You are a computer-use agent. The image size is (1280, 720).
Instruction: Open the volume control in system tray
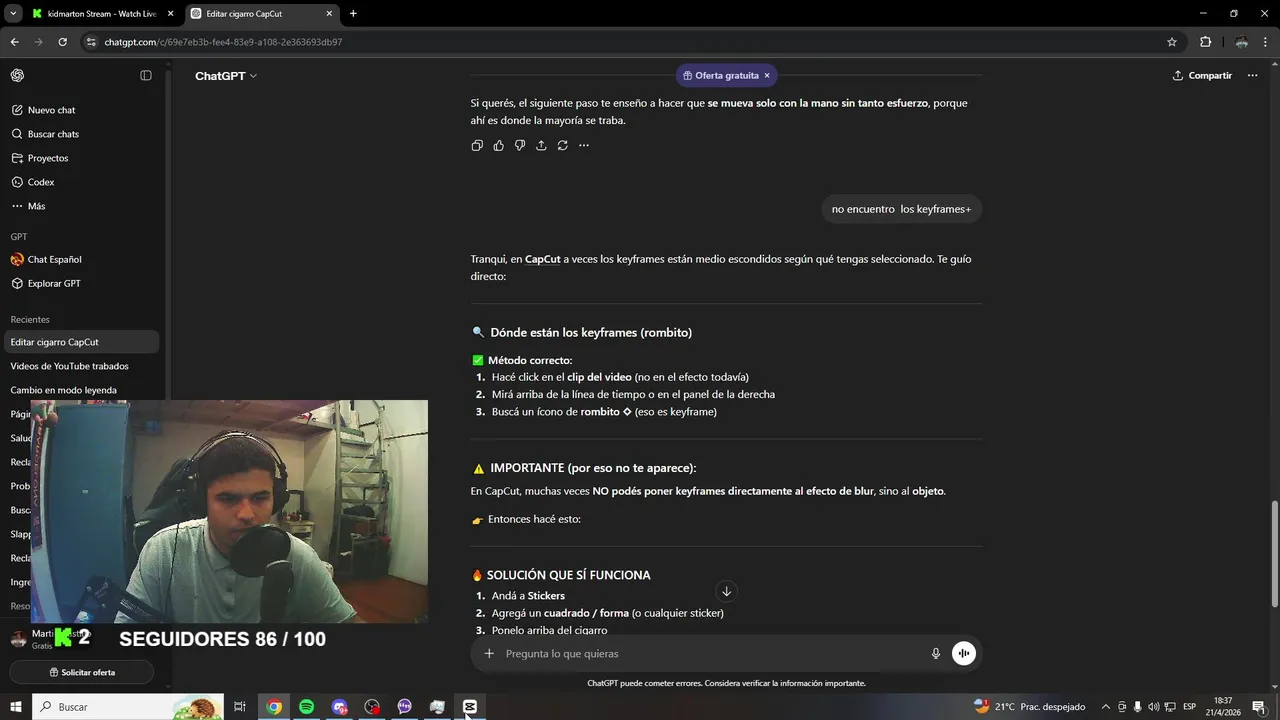1154,707
